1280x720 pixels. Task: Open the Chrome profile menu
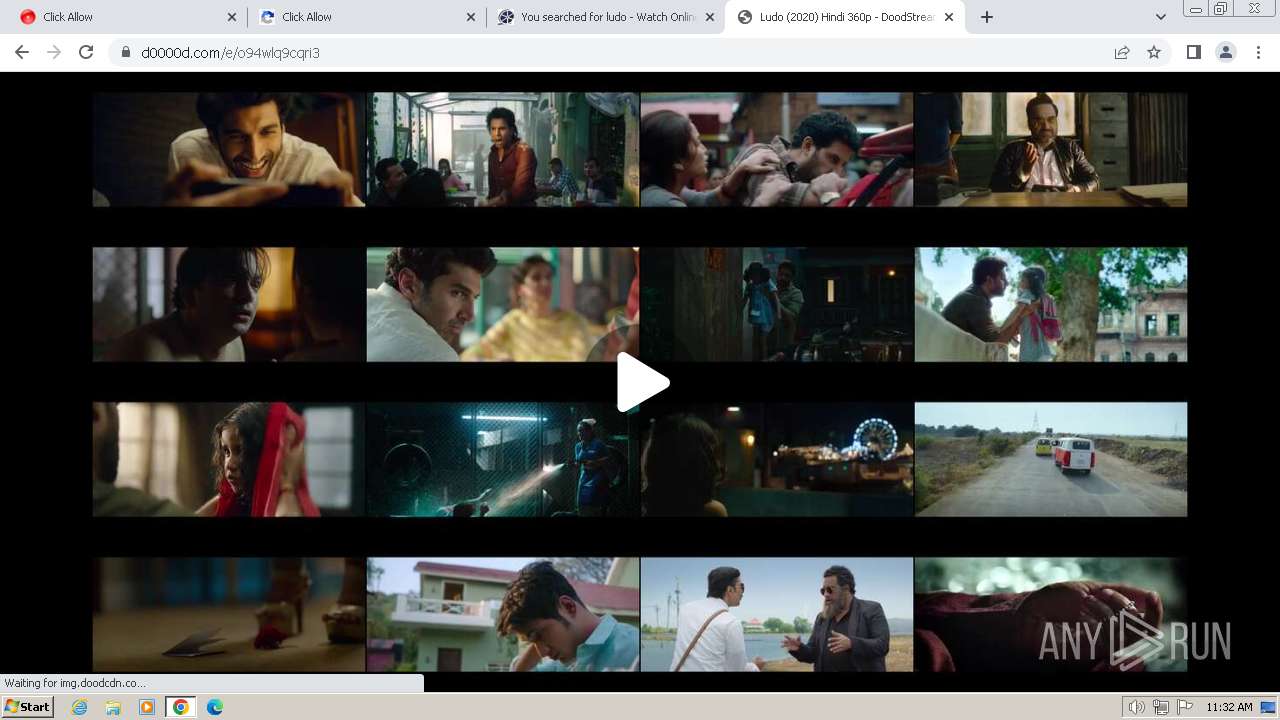coord(1225,53)
